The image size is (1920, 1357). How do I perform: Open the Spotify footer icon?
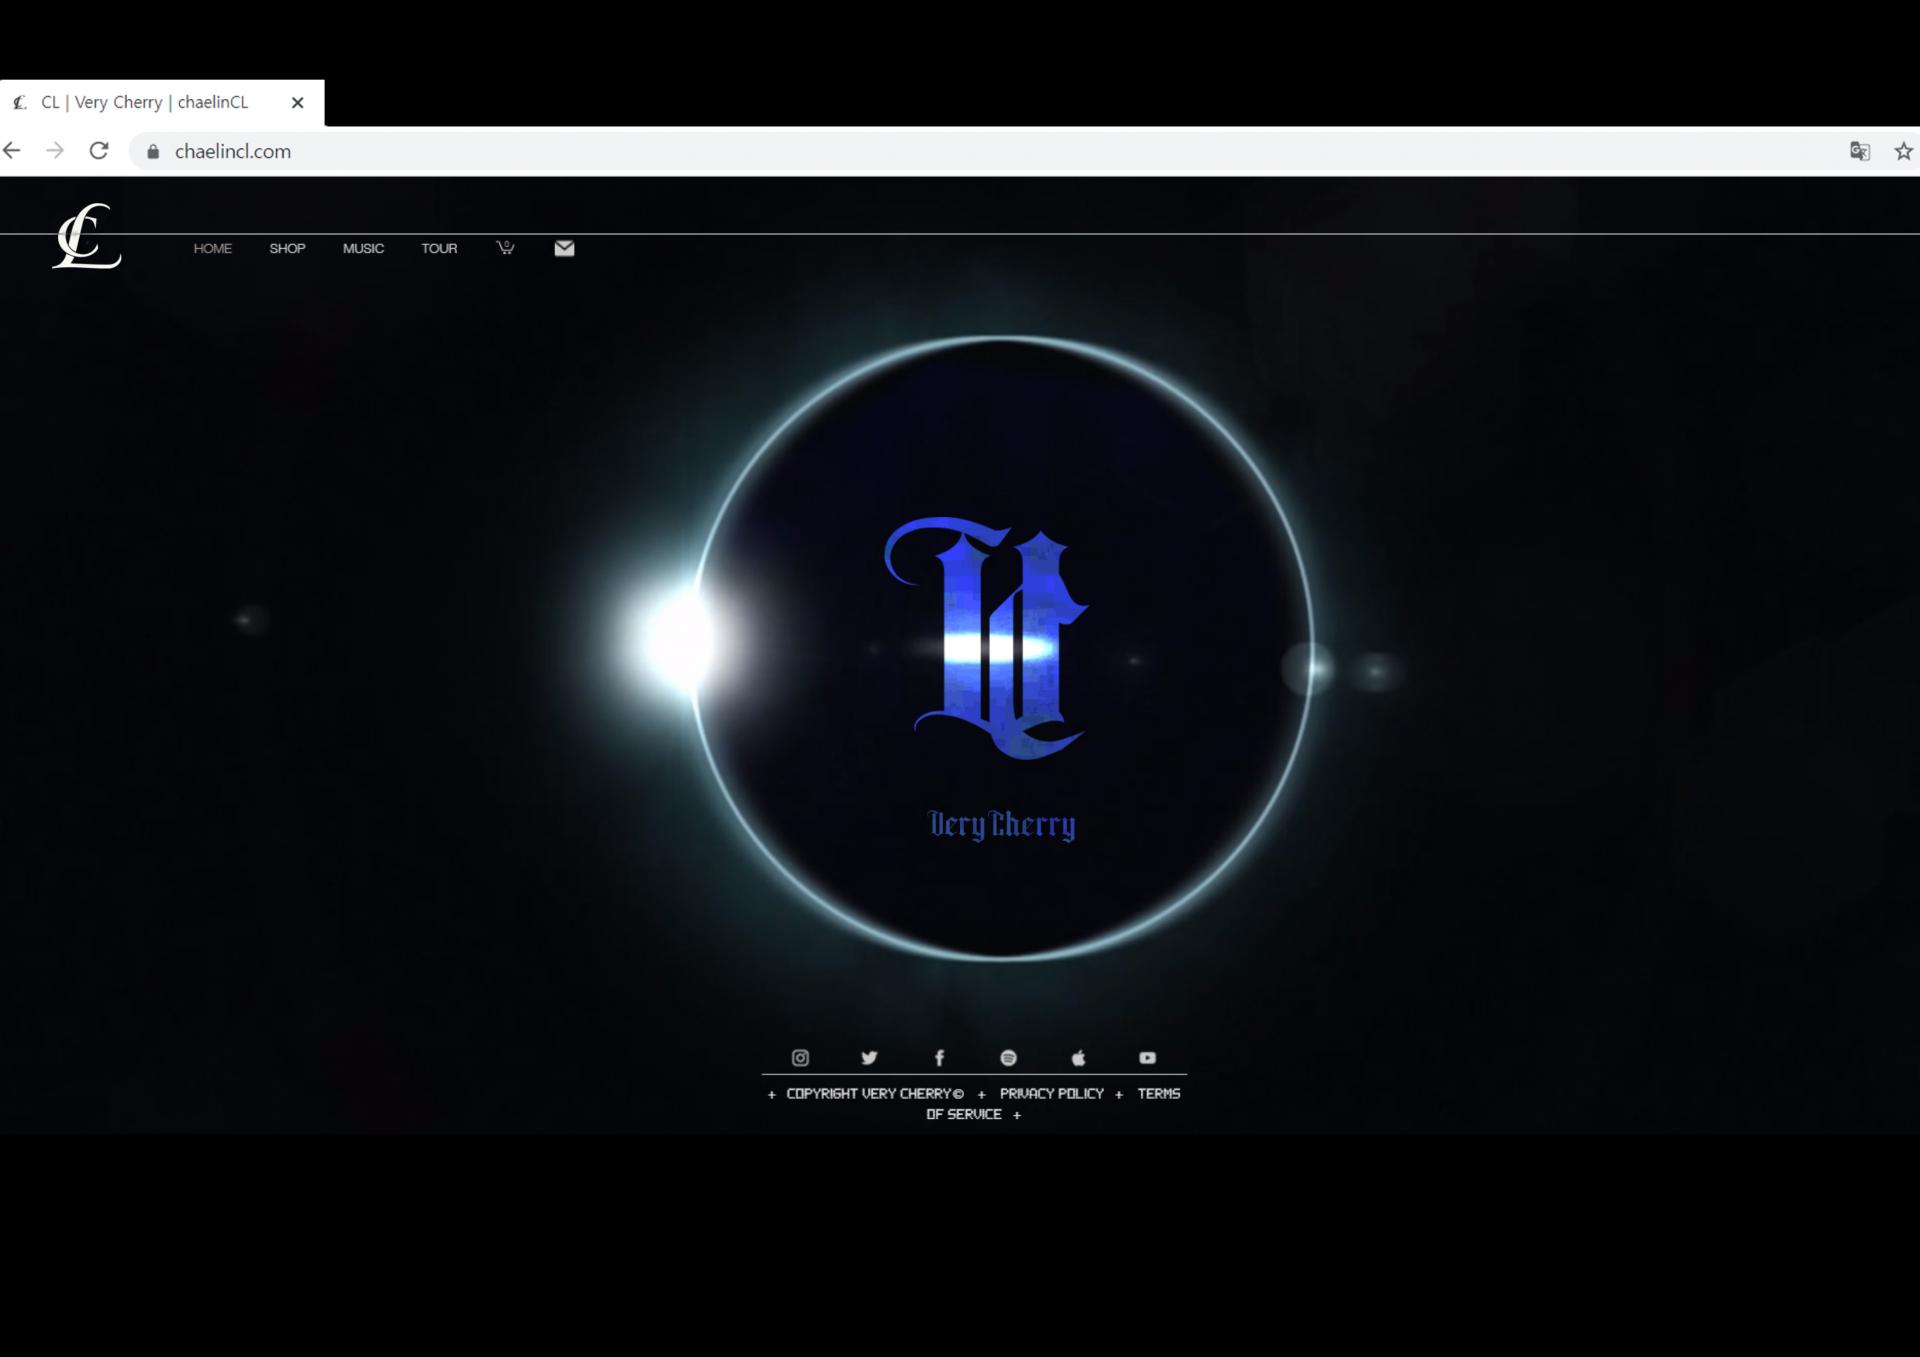(x=1008, y=1057)
